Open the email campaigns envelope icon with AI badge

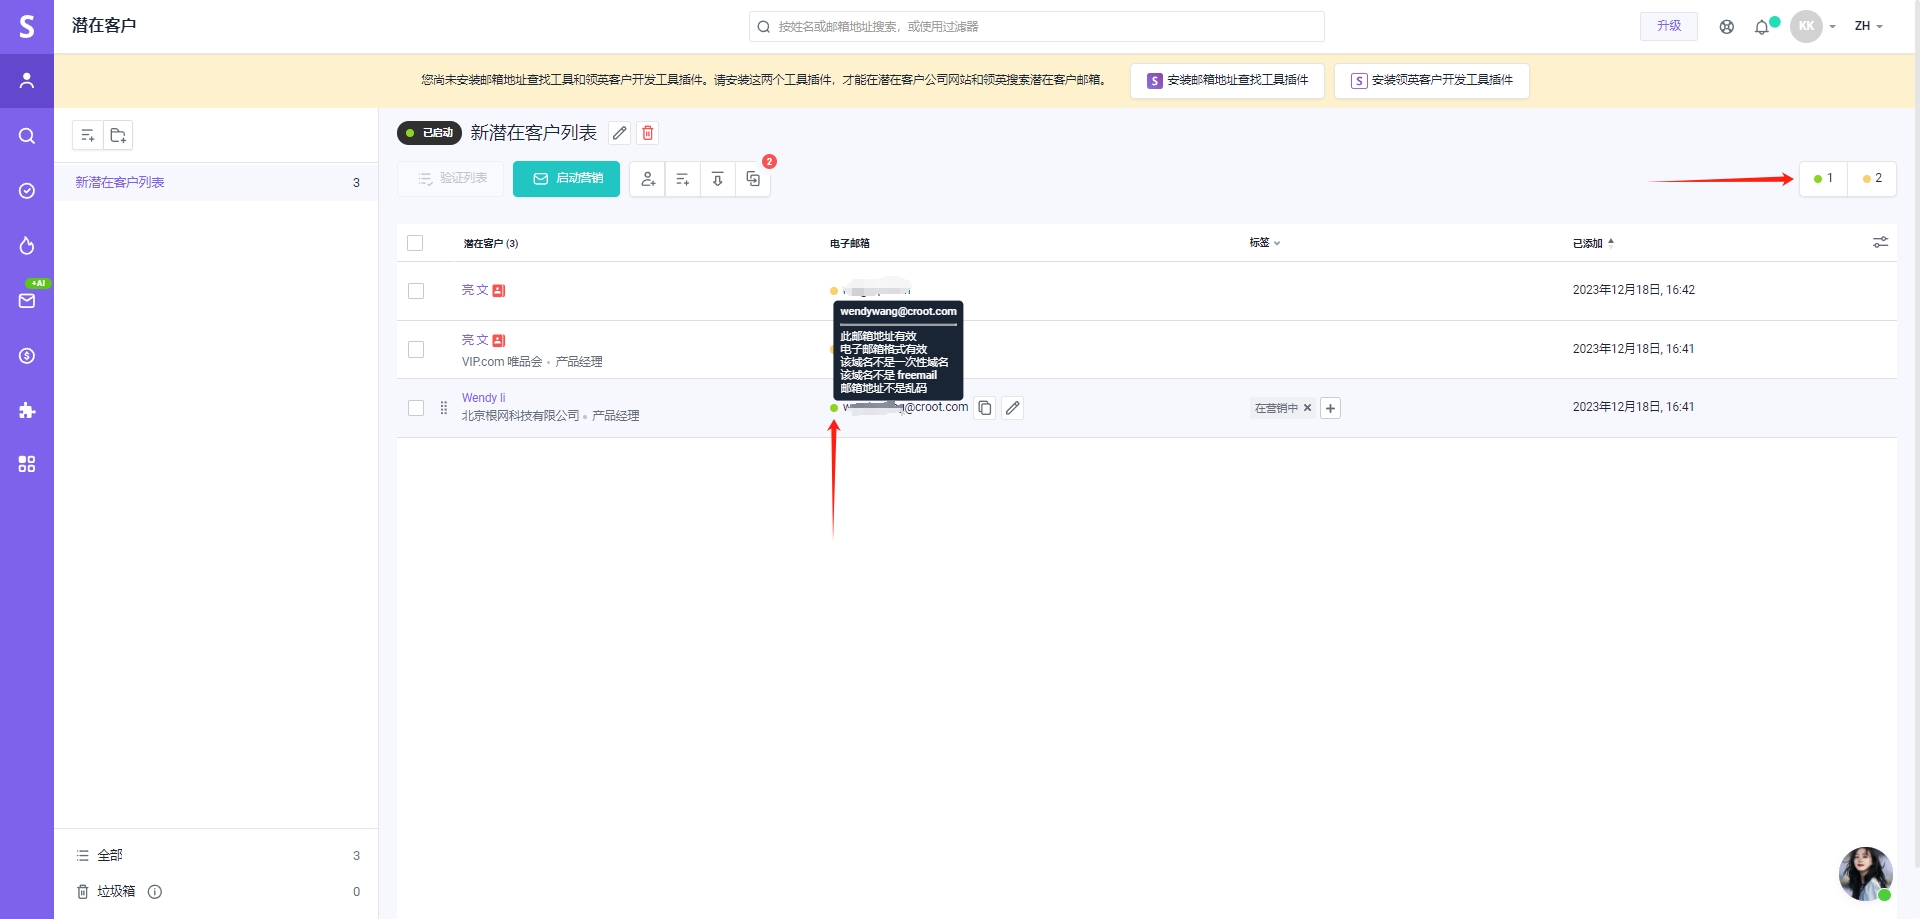tap(27, 300)
